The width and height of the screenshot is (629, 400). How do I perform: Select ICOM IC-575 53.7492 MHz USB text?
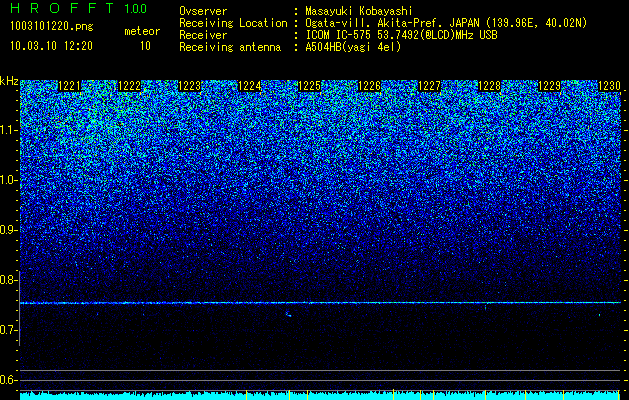401,35
